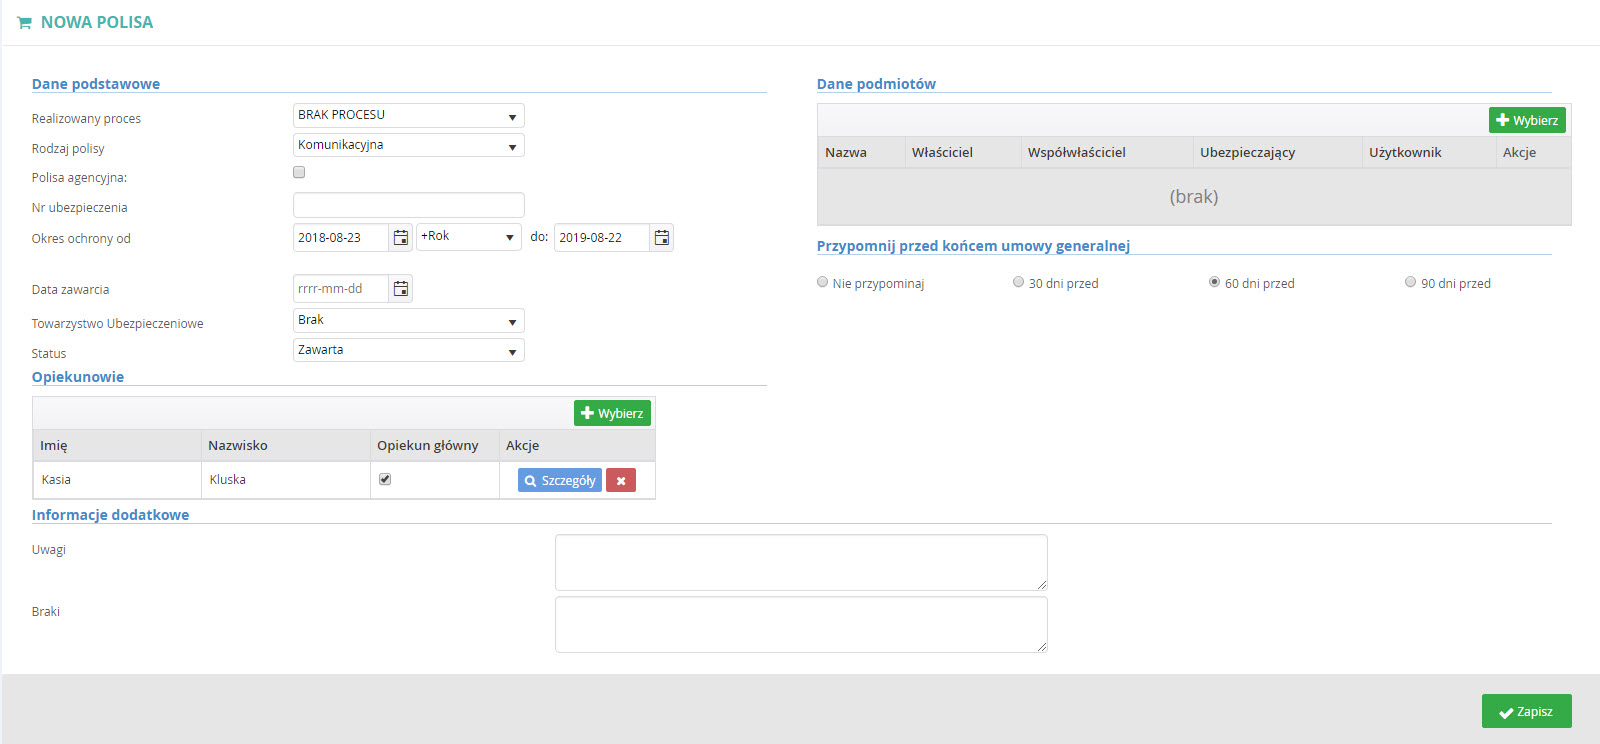Click the Okres ochrony od date field

tap(341, 237)
